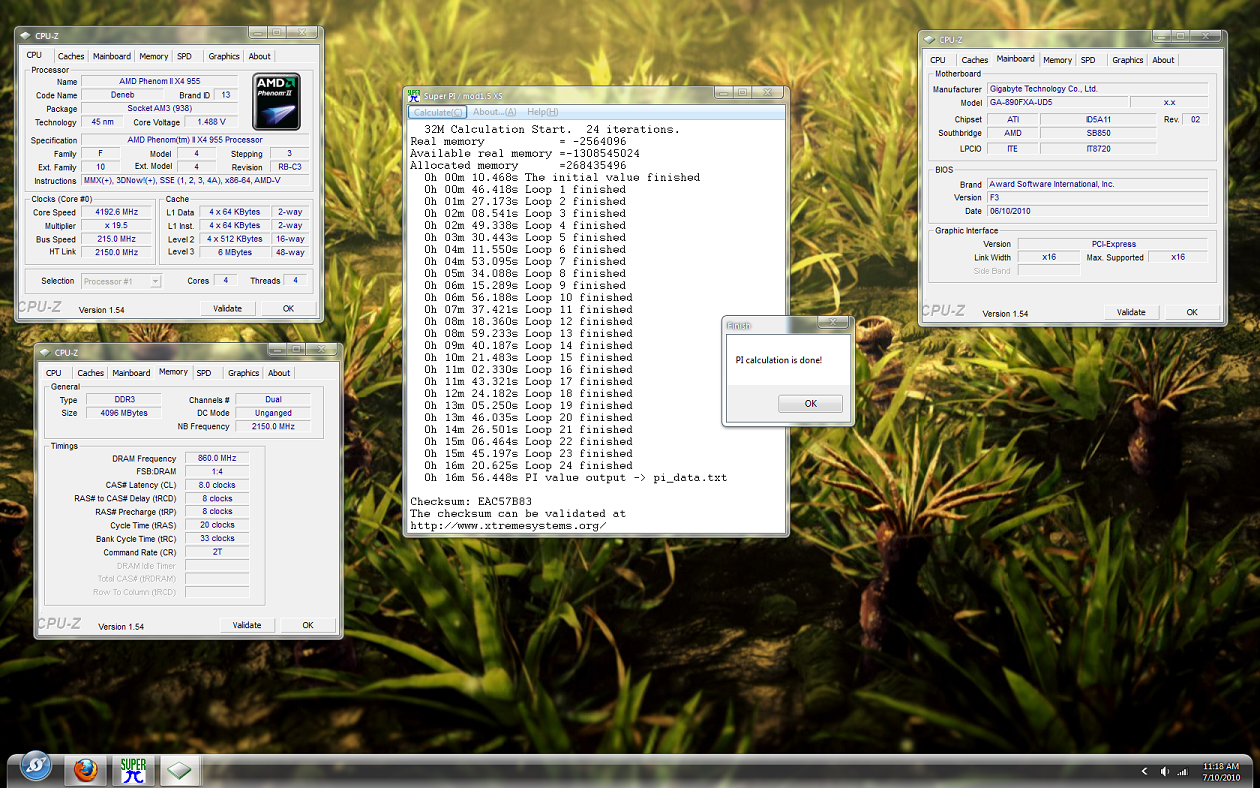Viewport: 1260px width, 788px height.
Task: Click the Southbridge SB850 value
Action: coord(1096,133)
